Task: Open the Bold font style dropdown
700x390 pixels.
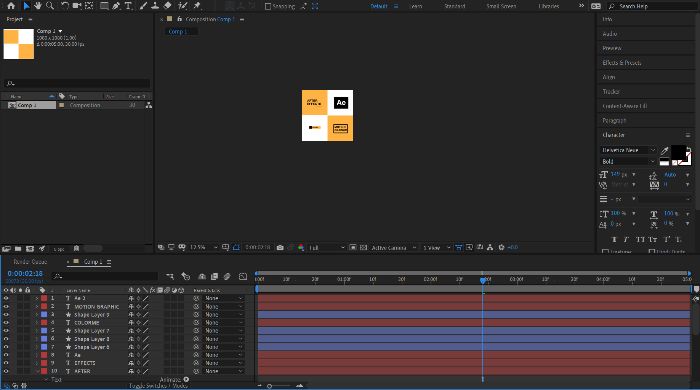Action: pyautogui.click(x=628, y=161)
